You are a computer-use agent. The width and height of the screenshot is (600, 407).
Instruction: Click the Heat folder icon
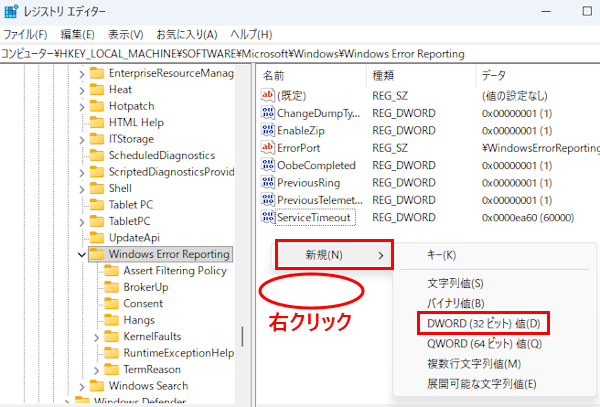[x=97, y=90]
